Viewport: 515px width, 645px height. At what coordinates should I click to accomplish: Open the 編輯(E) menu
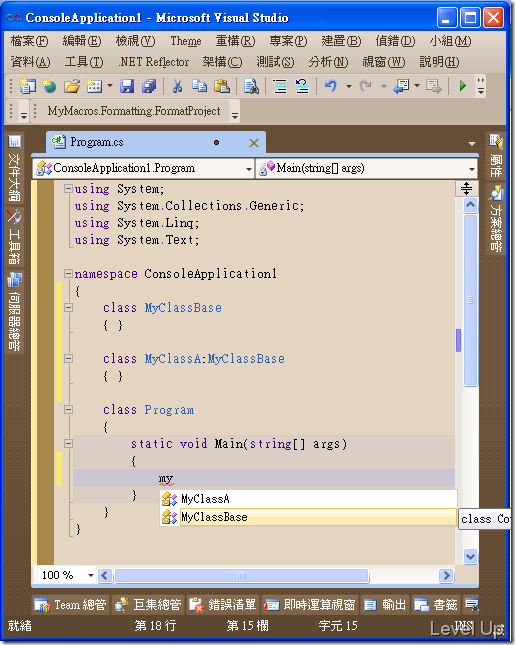pyautogui.click(x=82, y=41)
